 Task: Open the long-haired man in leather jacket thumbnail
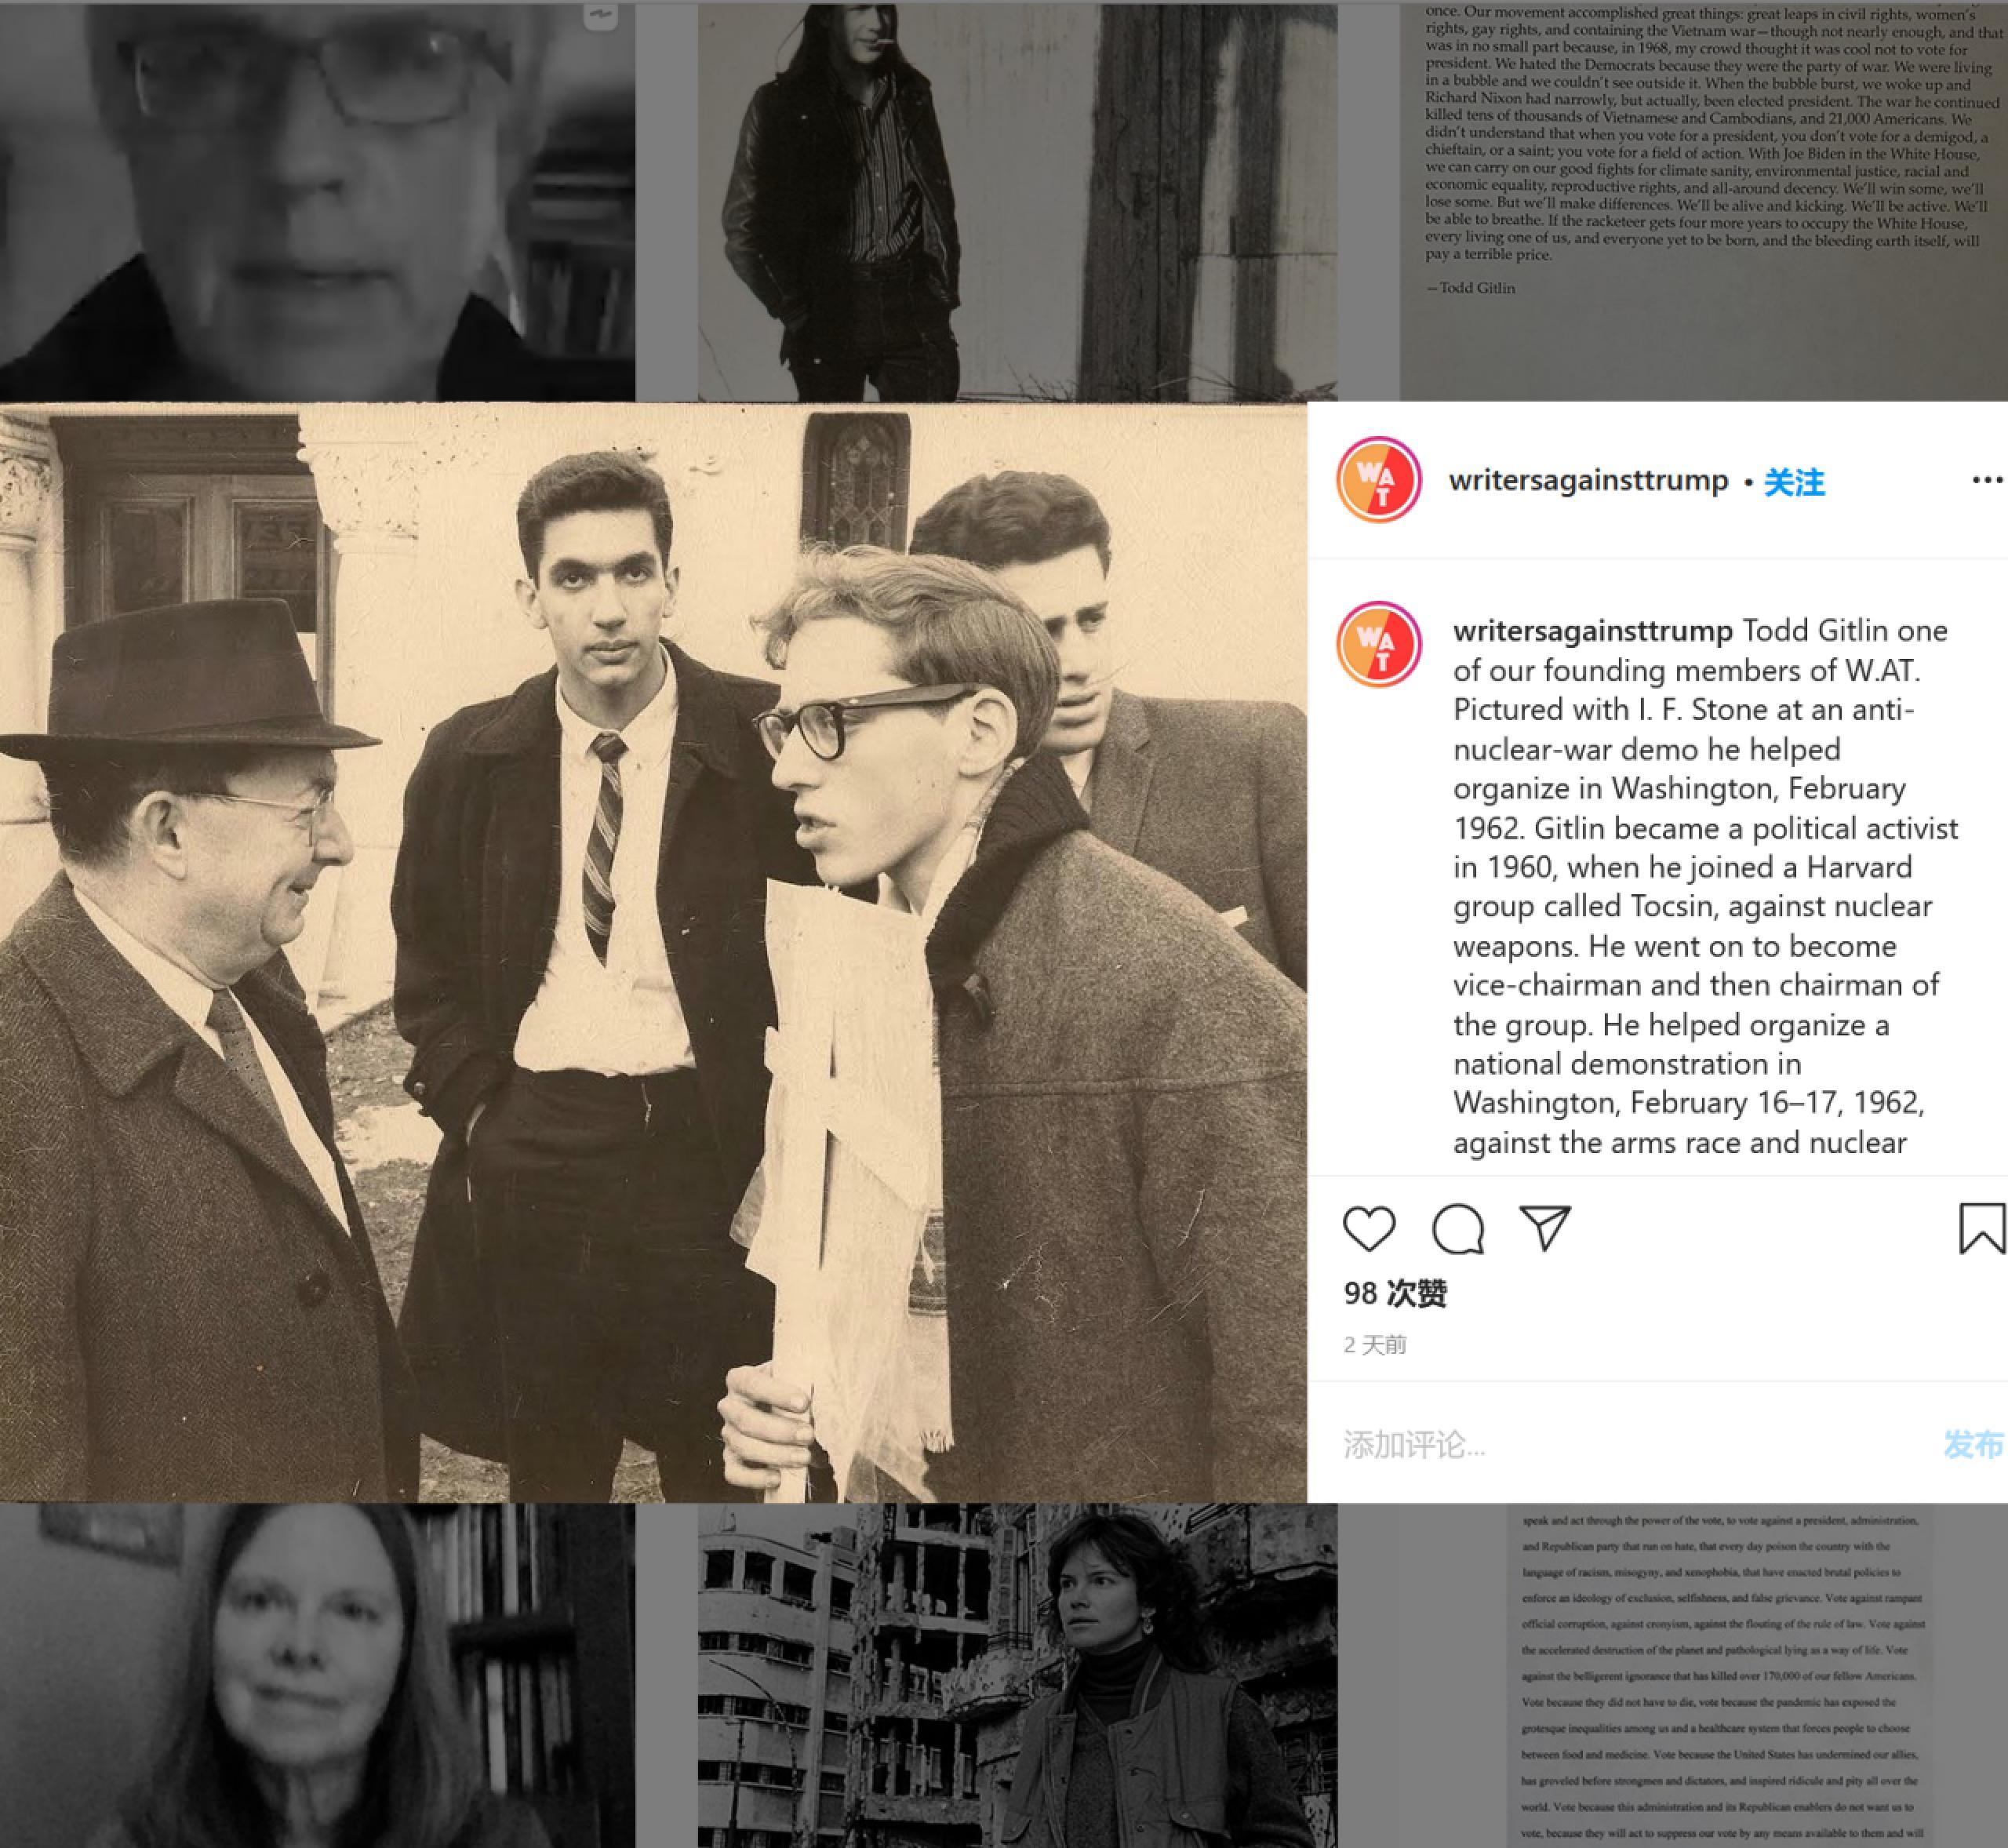tap(1017, 200)
